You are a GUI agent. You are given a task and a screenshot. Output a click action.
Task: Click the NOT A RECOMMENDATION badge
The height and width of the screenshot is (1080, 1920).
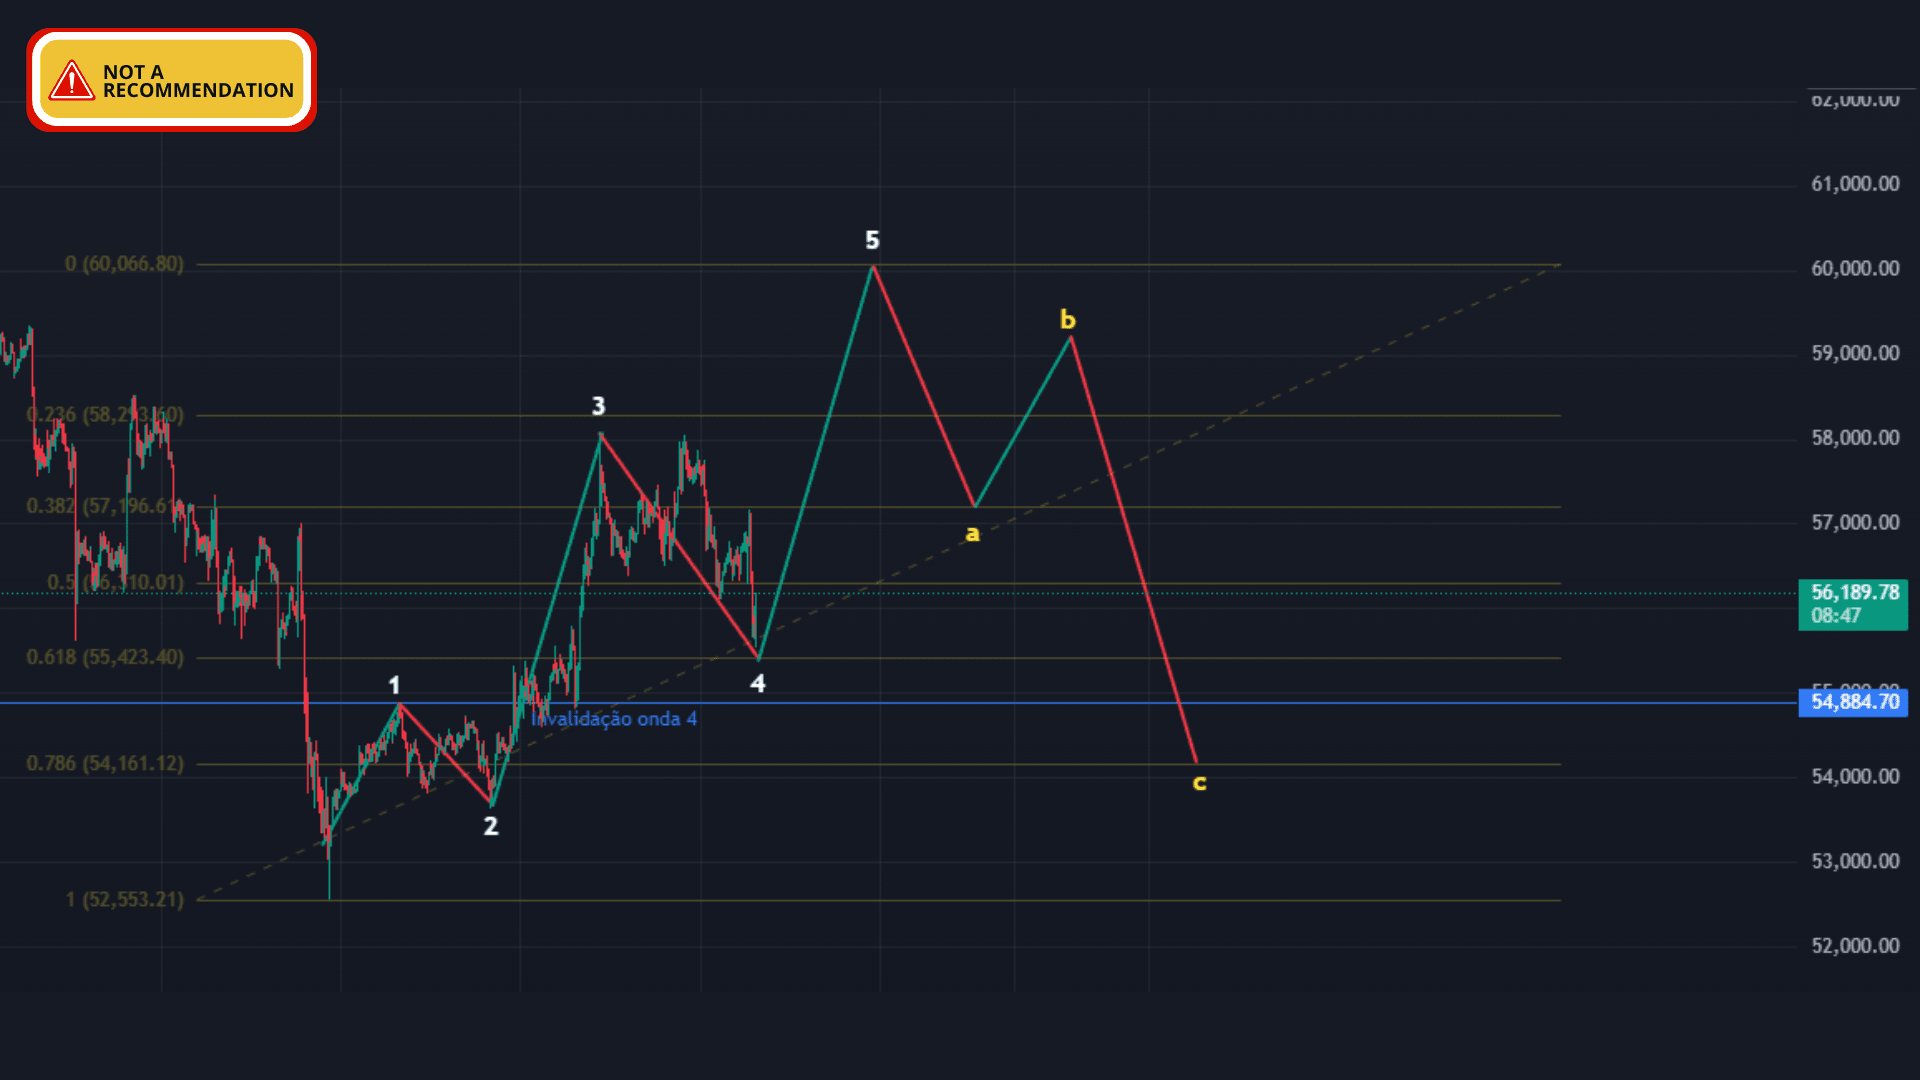point(172,81)
